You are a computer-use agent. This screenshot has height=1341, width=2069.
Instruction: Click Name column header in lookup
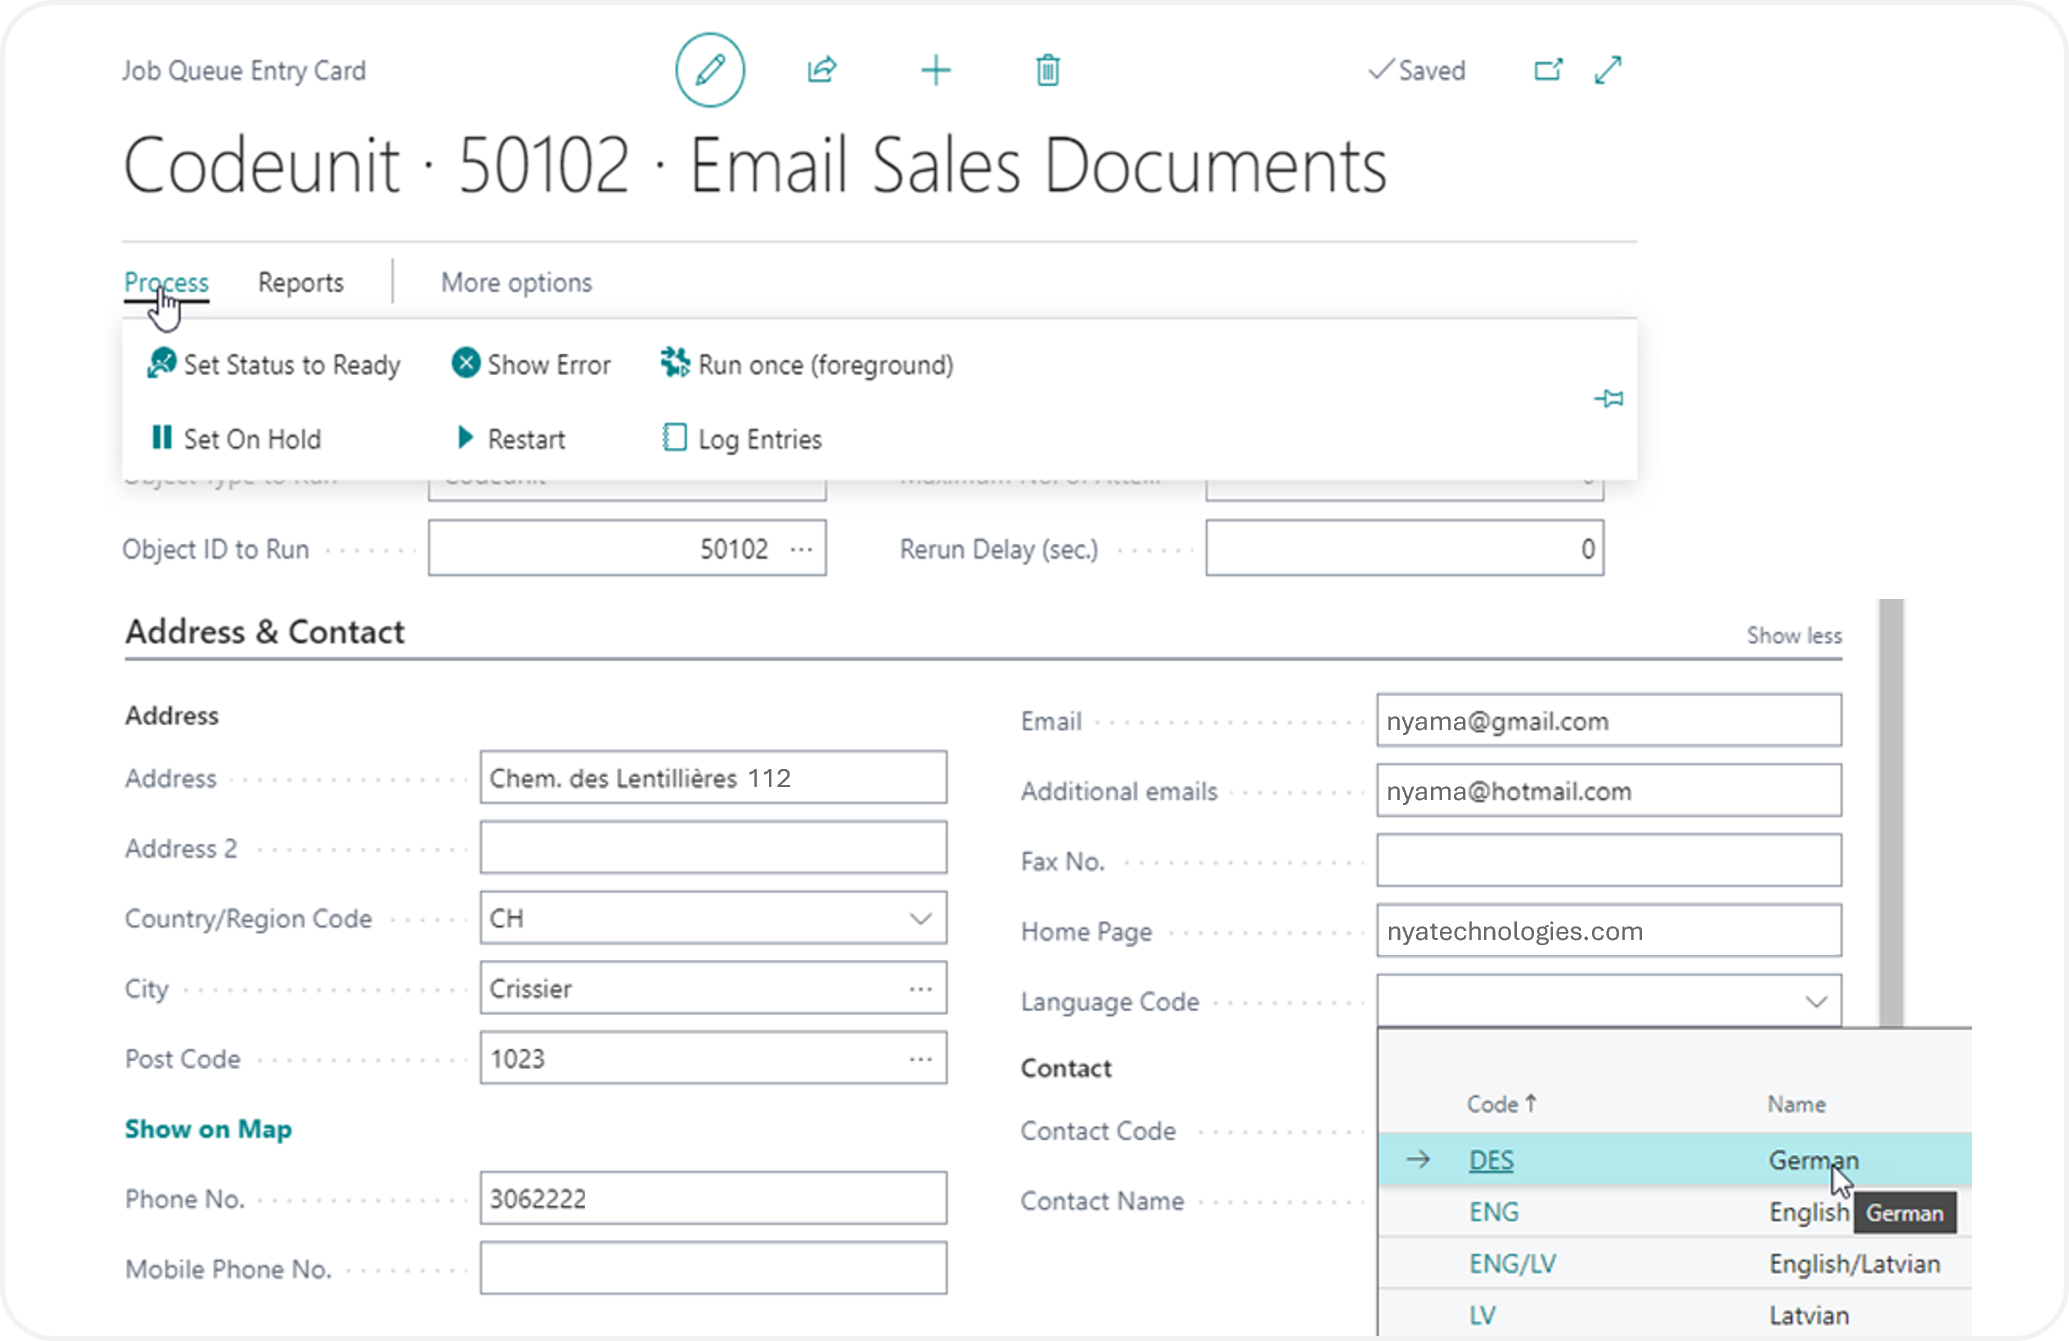pos(1796,1104)
